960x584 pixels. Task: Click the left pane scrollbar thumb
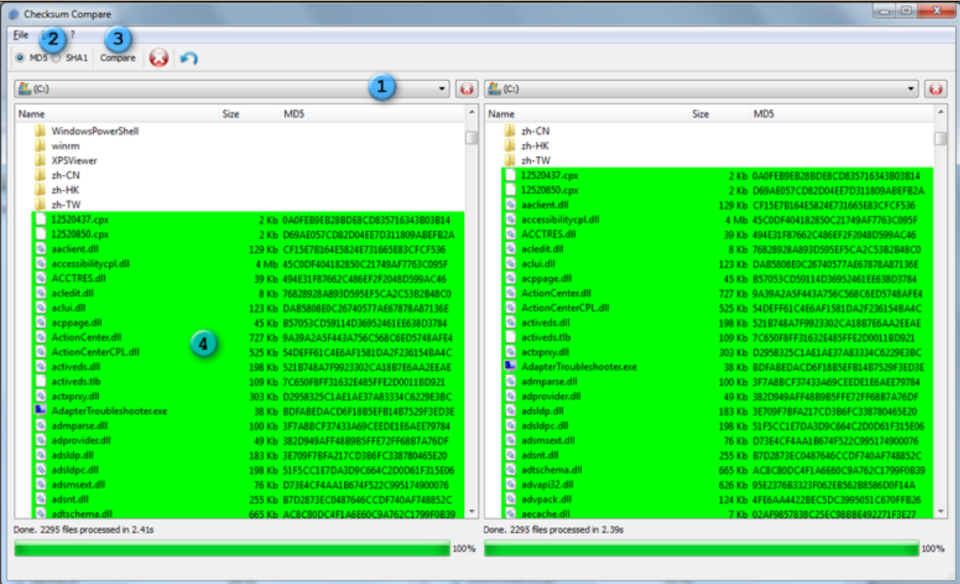[471, 138]
